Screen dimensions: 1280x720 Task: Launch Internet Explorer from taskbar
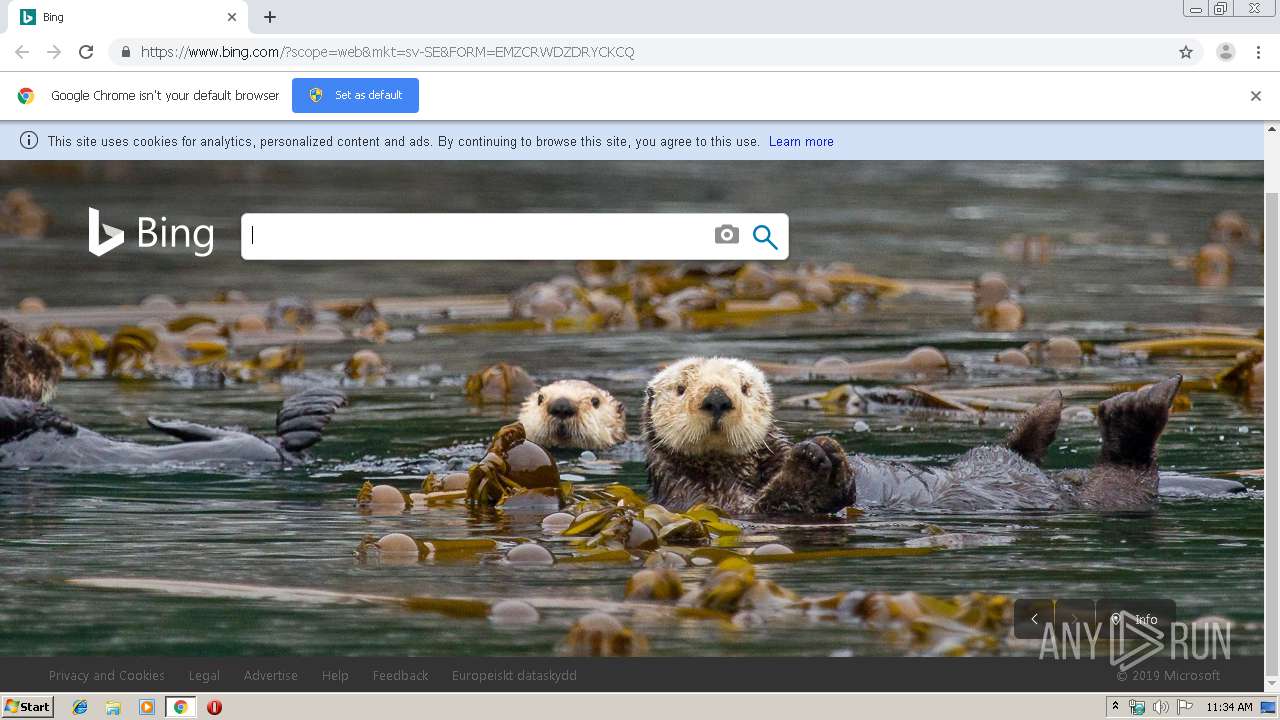click(80, 707)
